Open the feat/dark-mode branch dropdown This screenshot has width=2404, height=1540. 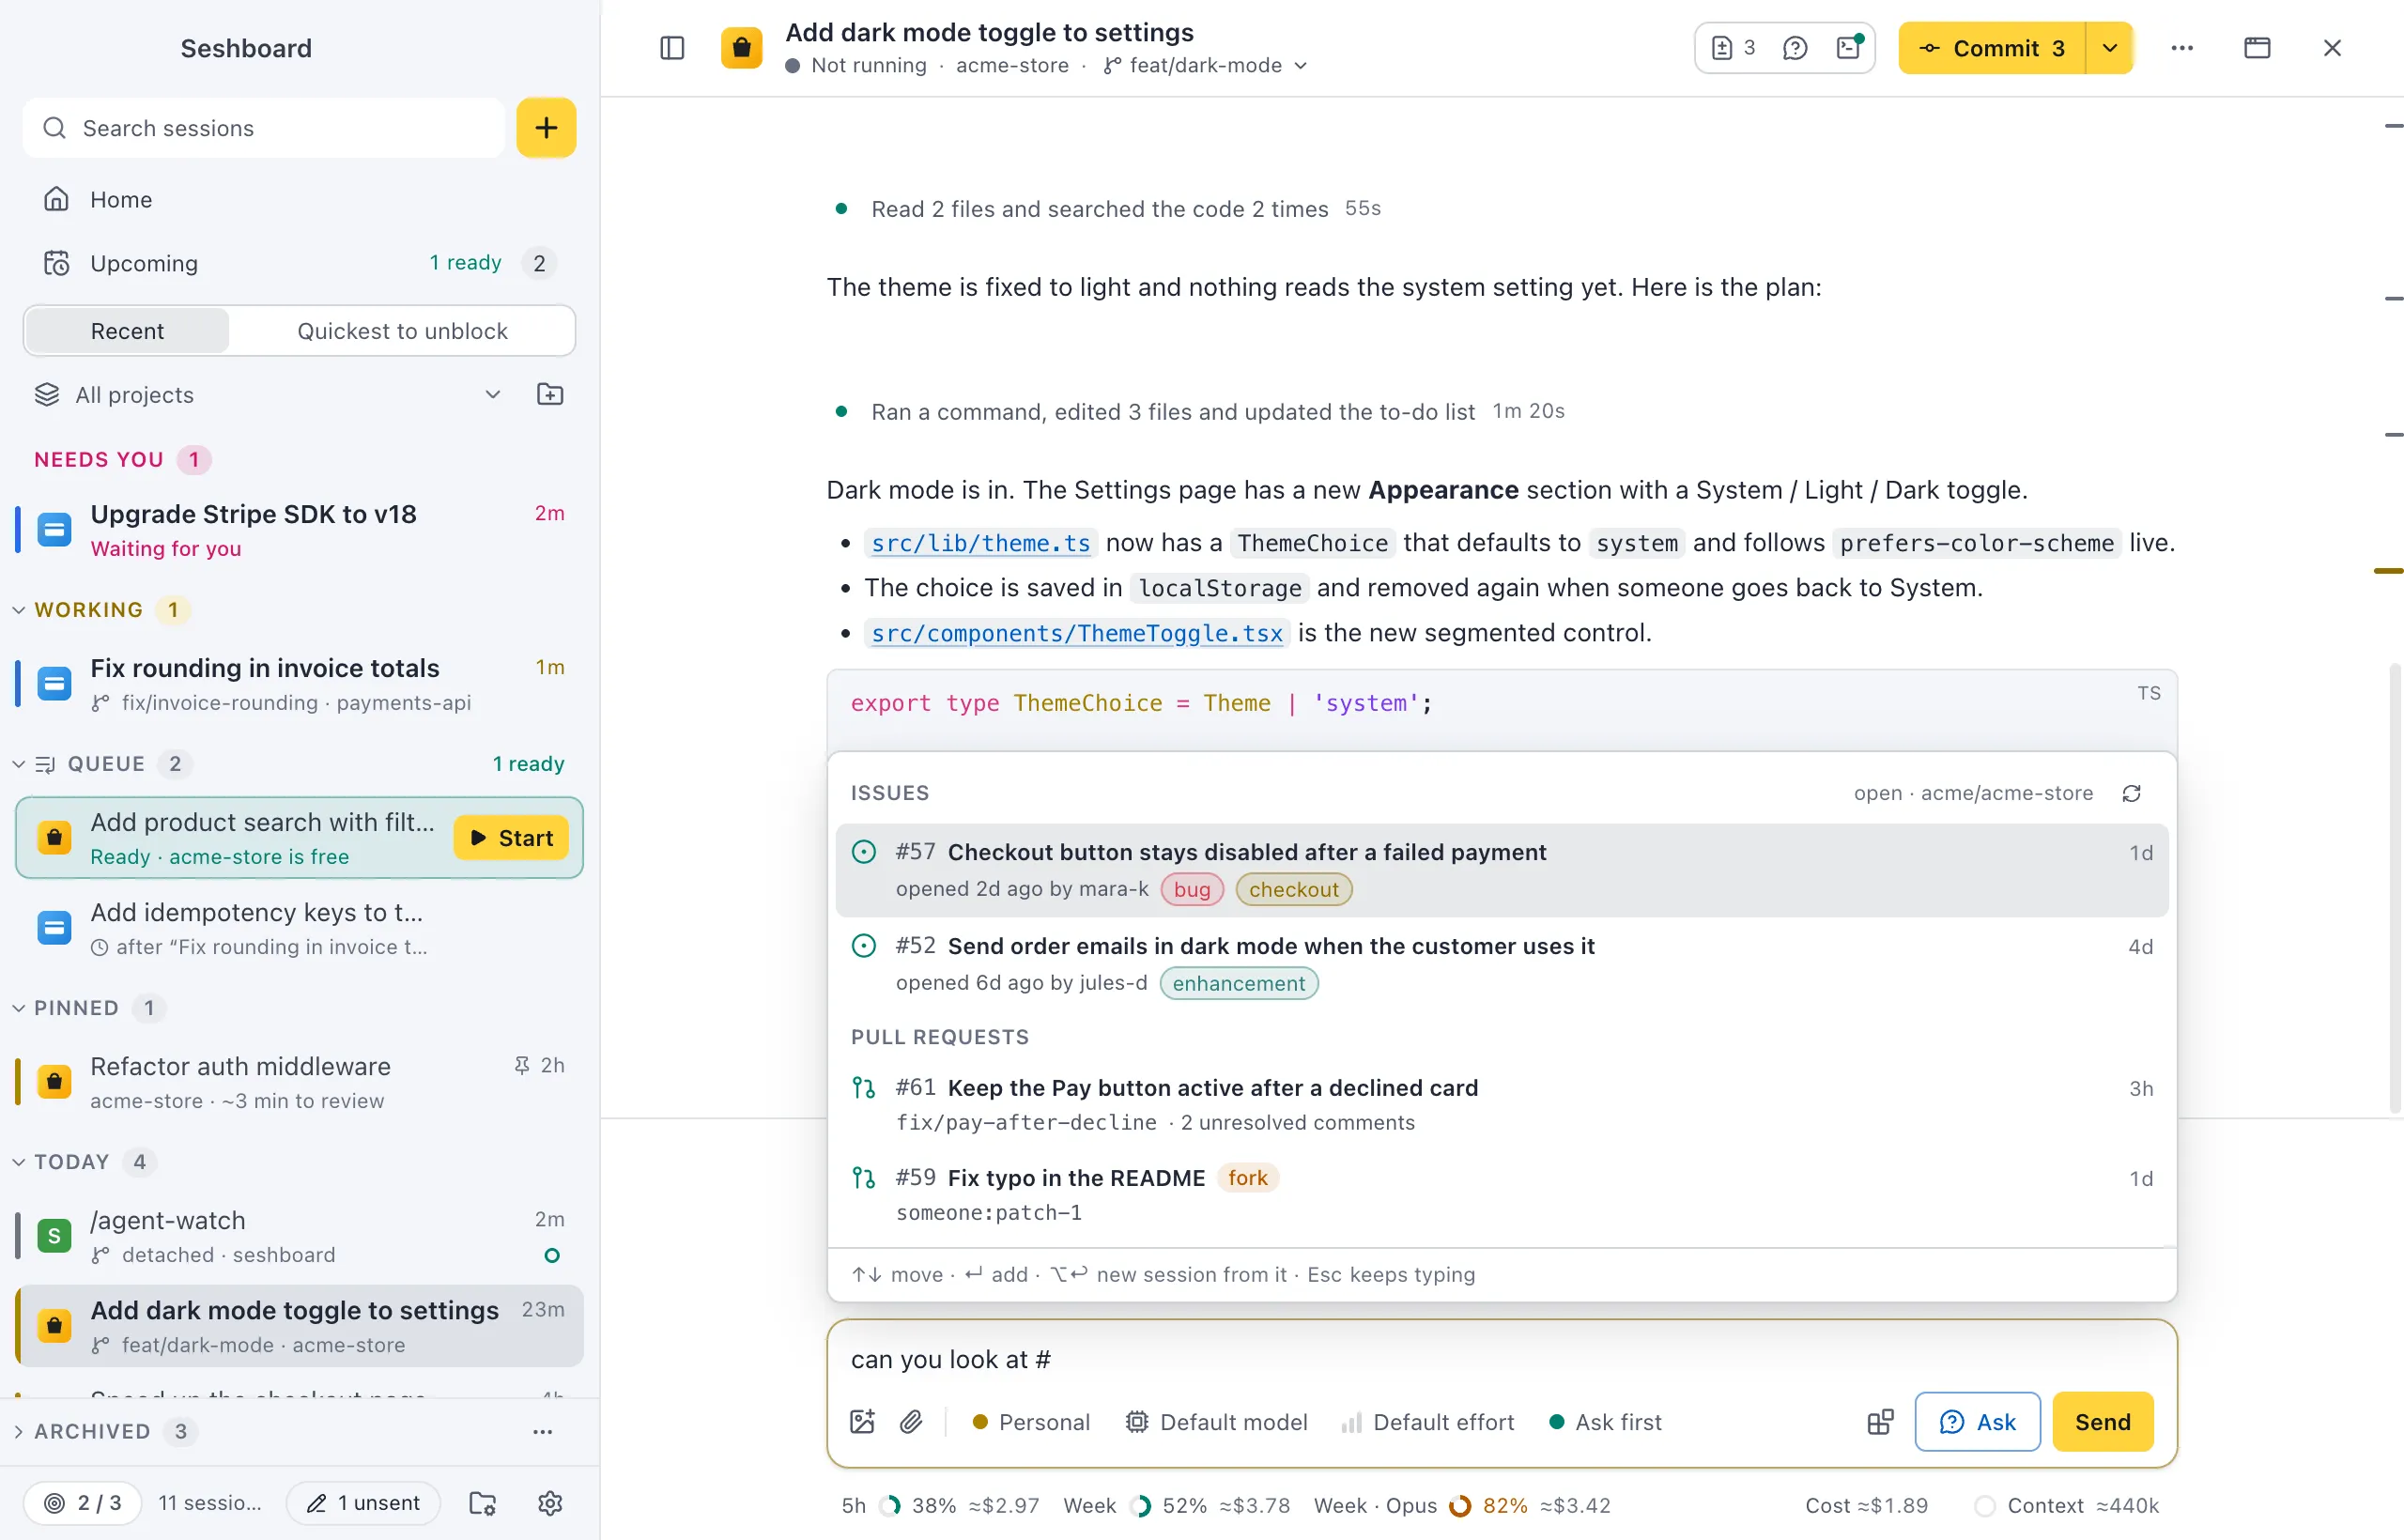(1206, 66)
